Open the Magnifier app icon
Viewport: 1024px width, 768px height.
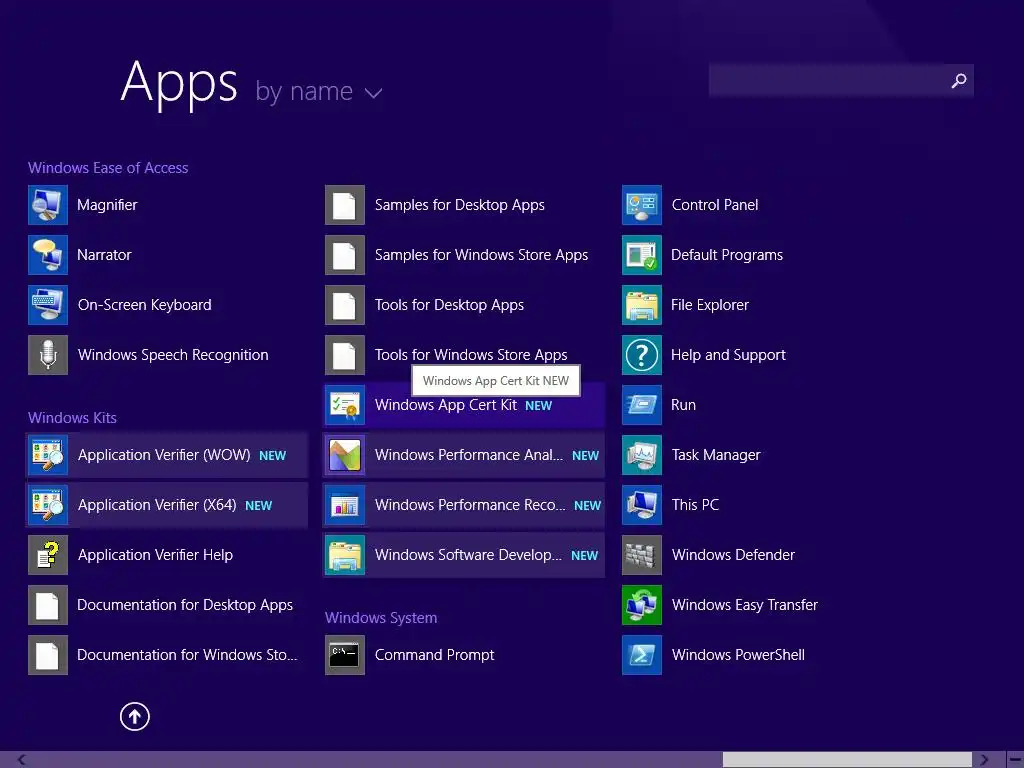pyautogui.click(x=48, y=205)
